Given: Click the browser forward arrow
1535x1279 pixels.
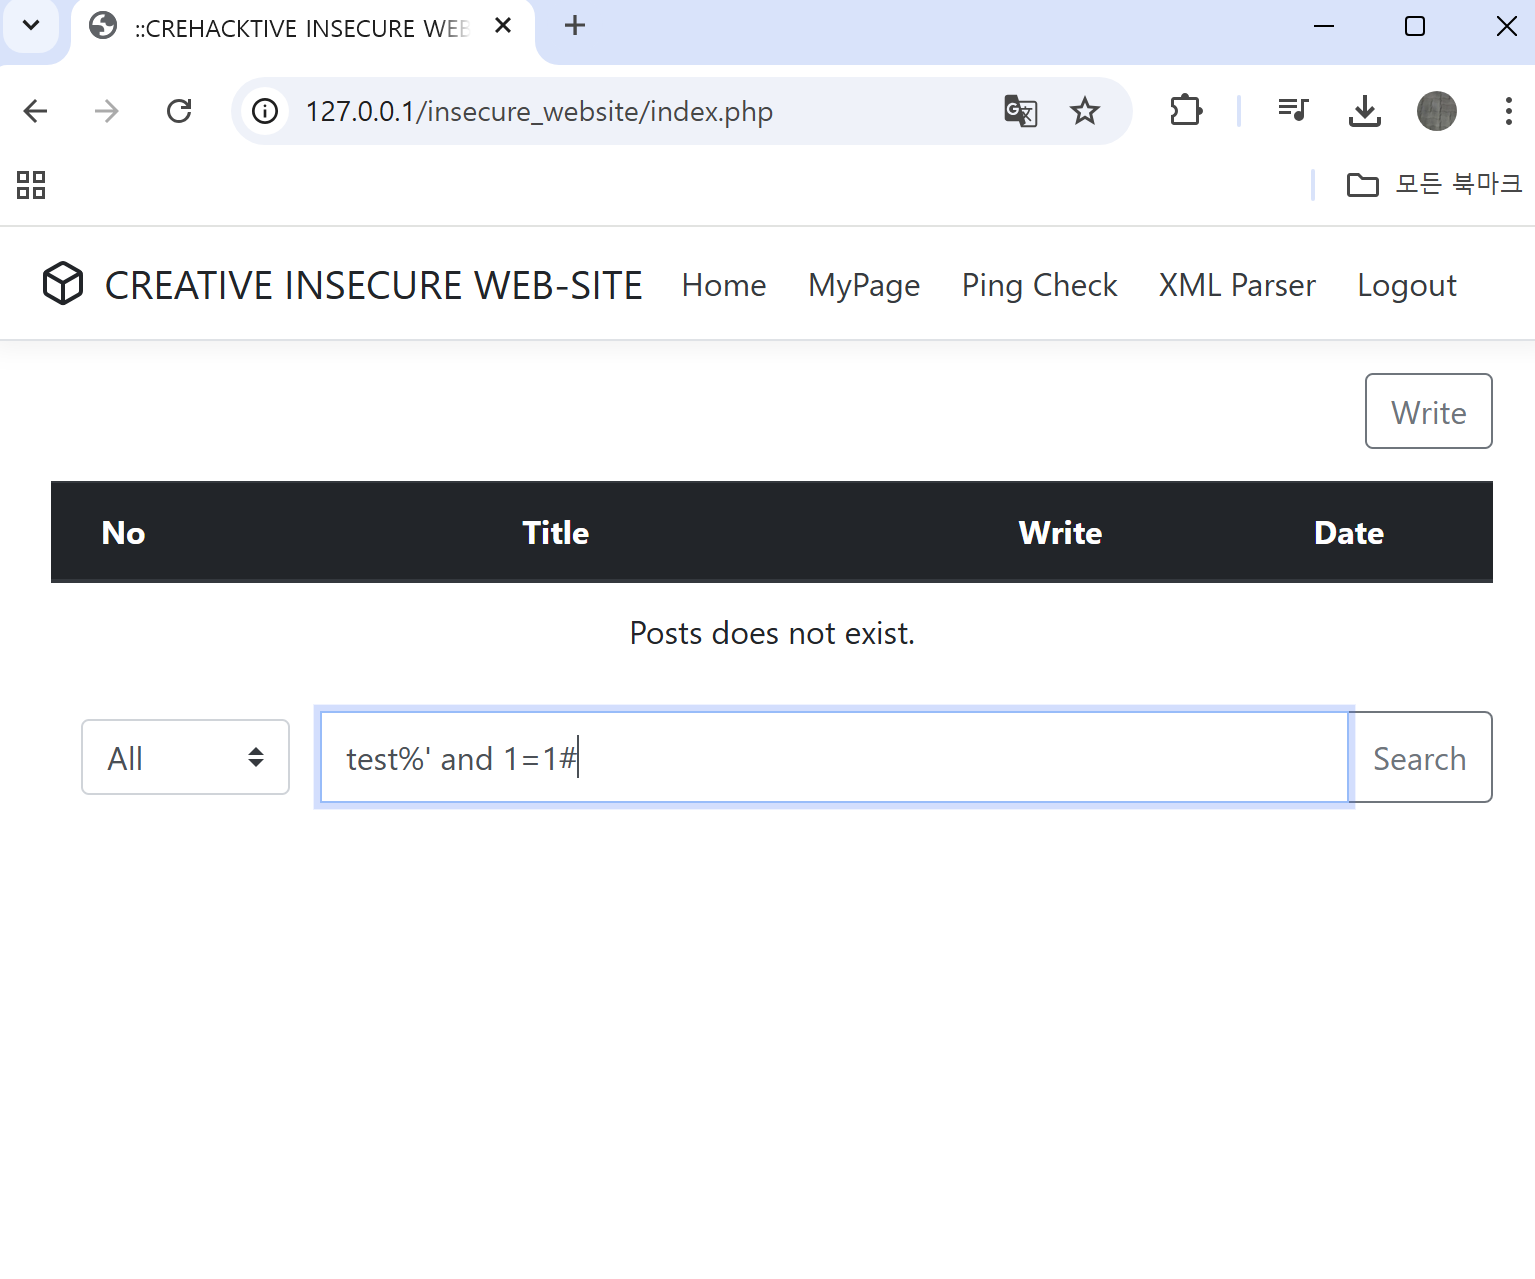Looking at the screenshot, I should click(x=107, y=111).
